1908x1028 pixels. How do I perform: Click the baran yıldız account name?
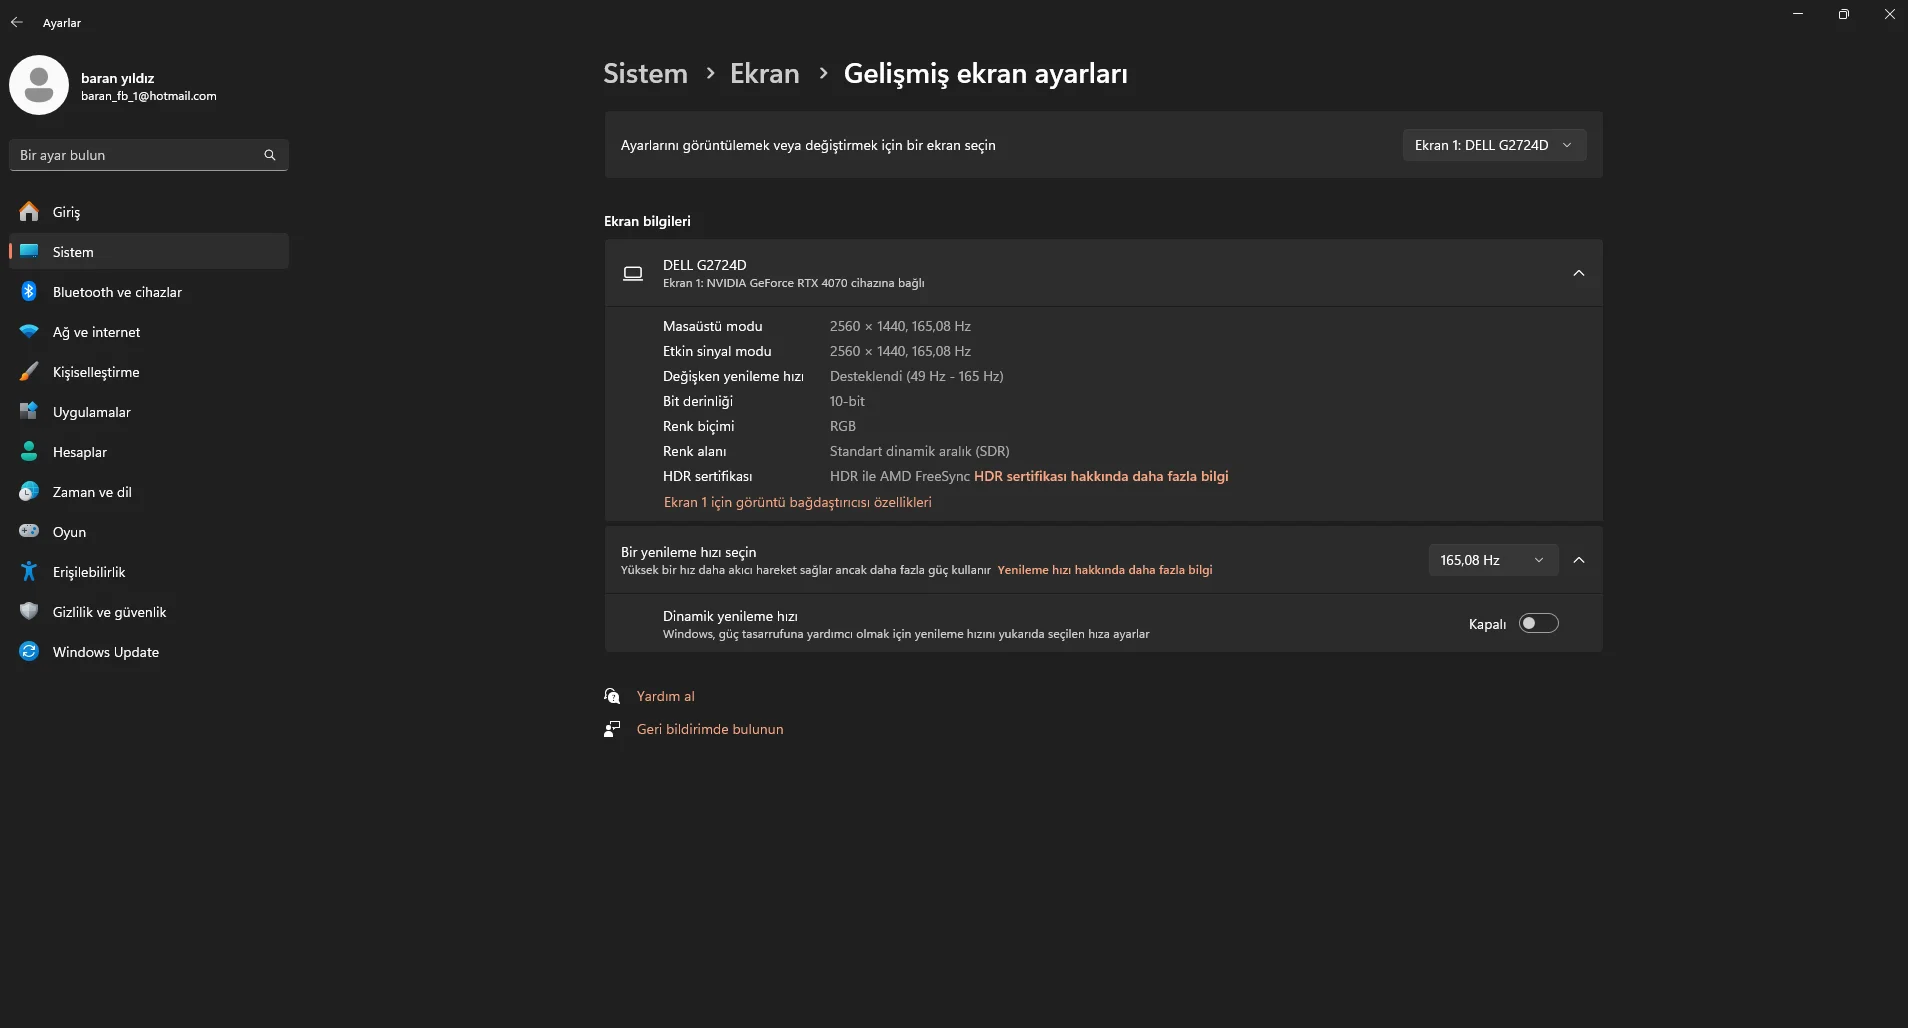click(x=117, y=78)
